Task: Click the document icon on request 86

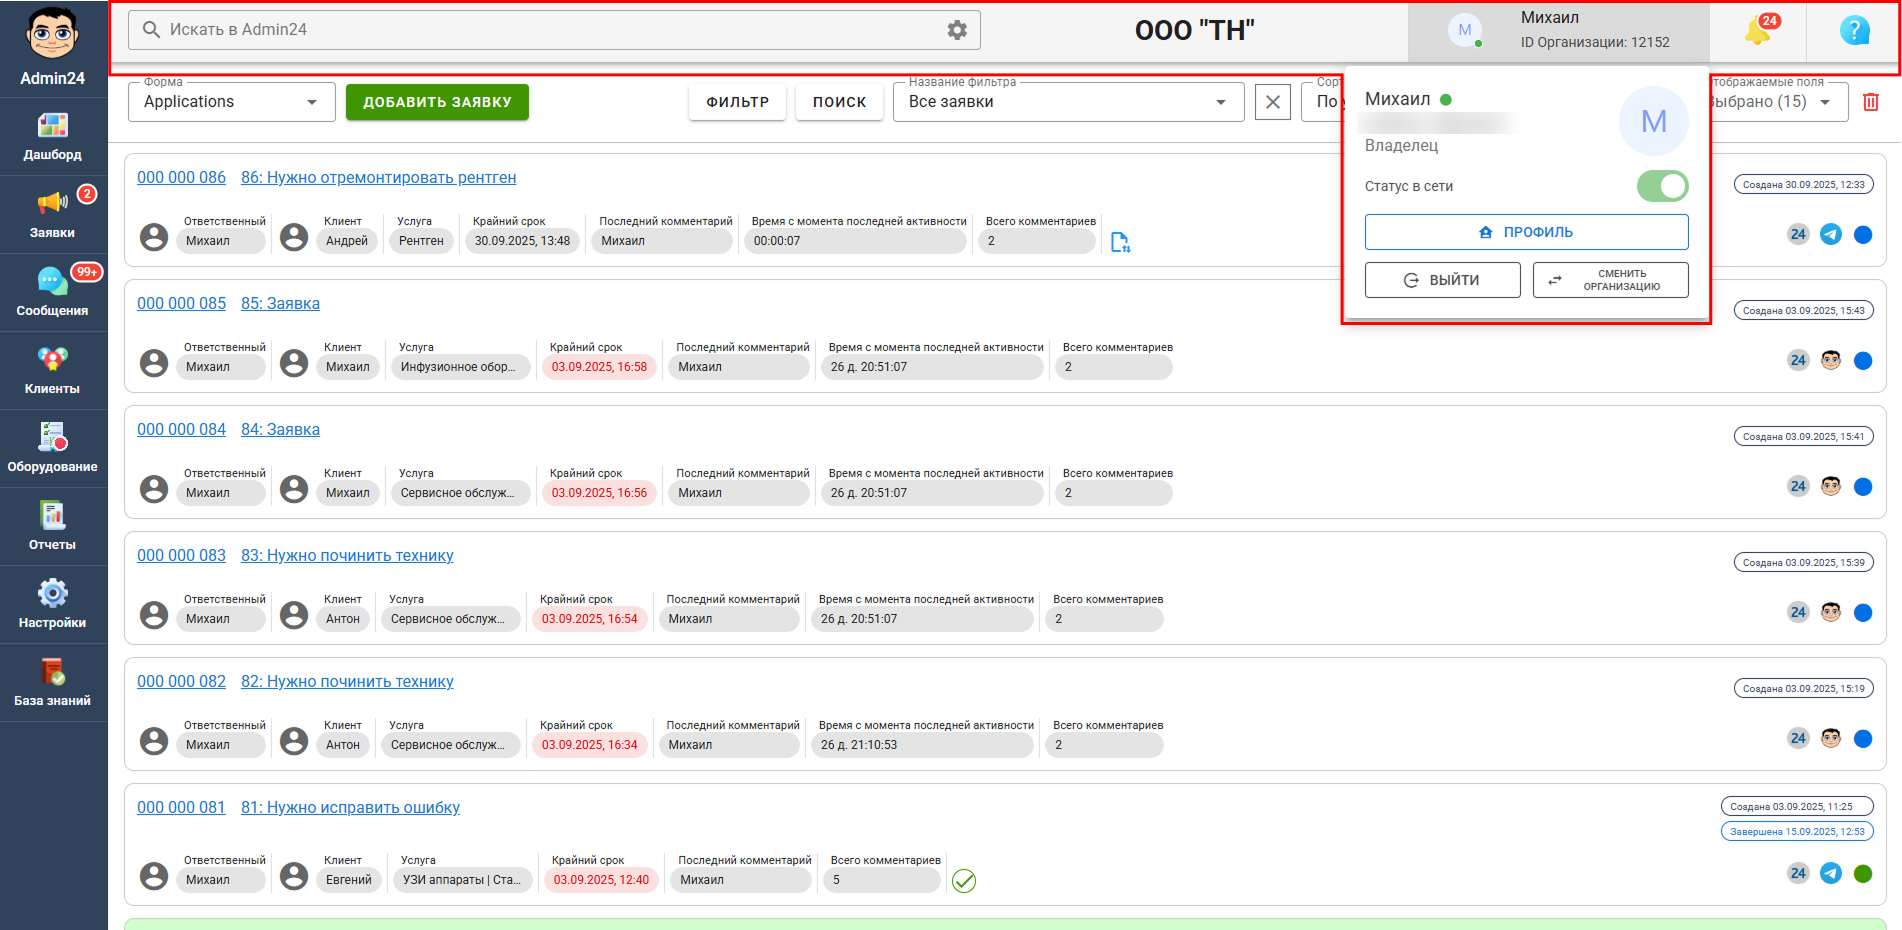Action: [1120, 242]
